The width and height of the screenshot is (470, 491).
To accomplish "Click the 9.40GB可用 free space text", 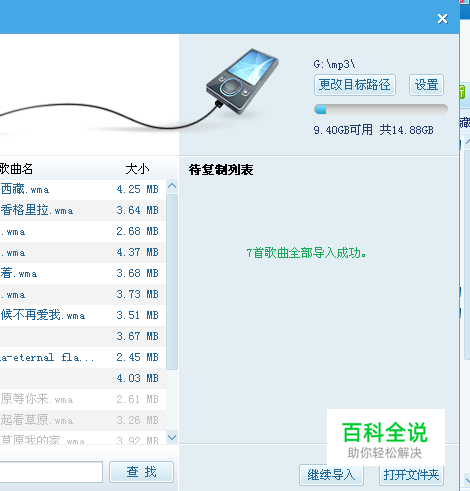I will (343, 130).
